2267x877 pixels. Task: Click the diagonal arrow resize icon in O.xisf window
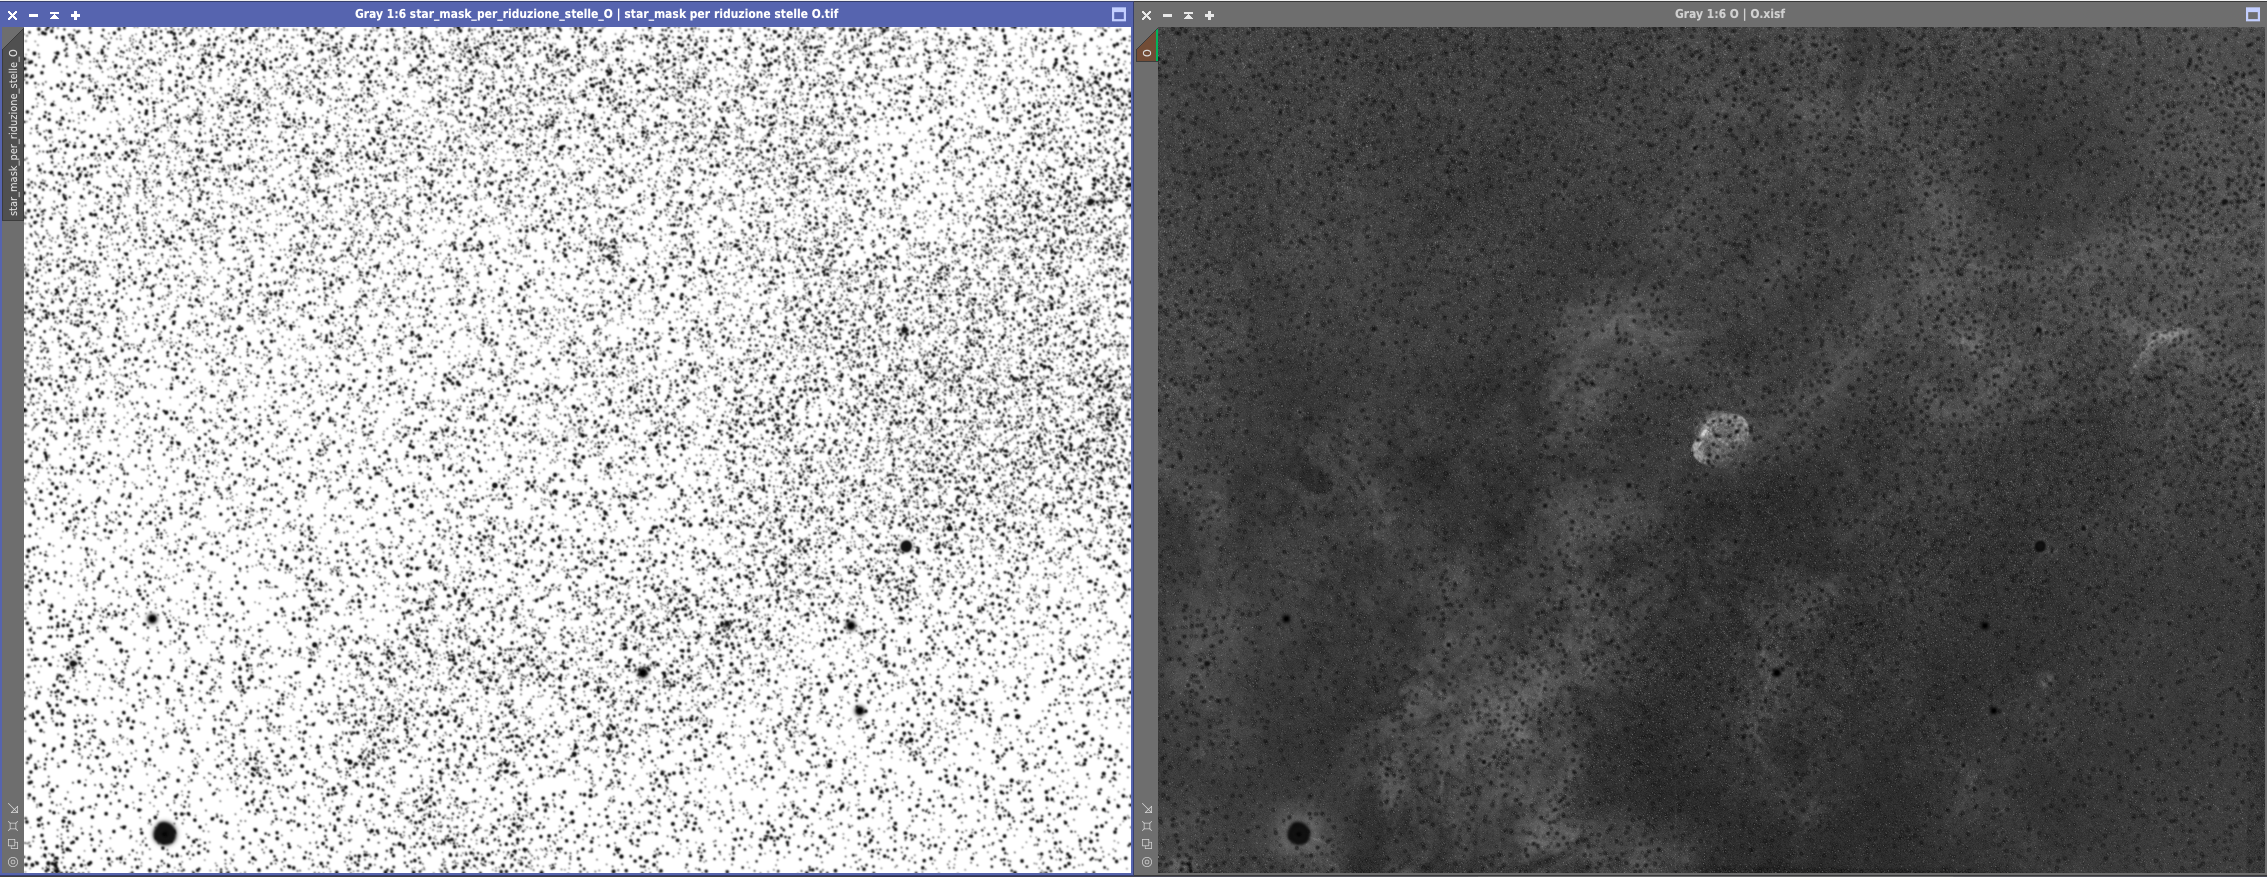[x=1147, y=809]
